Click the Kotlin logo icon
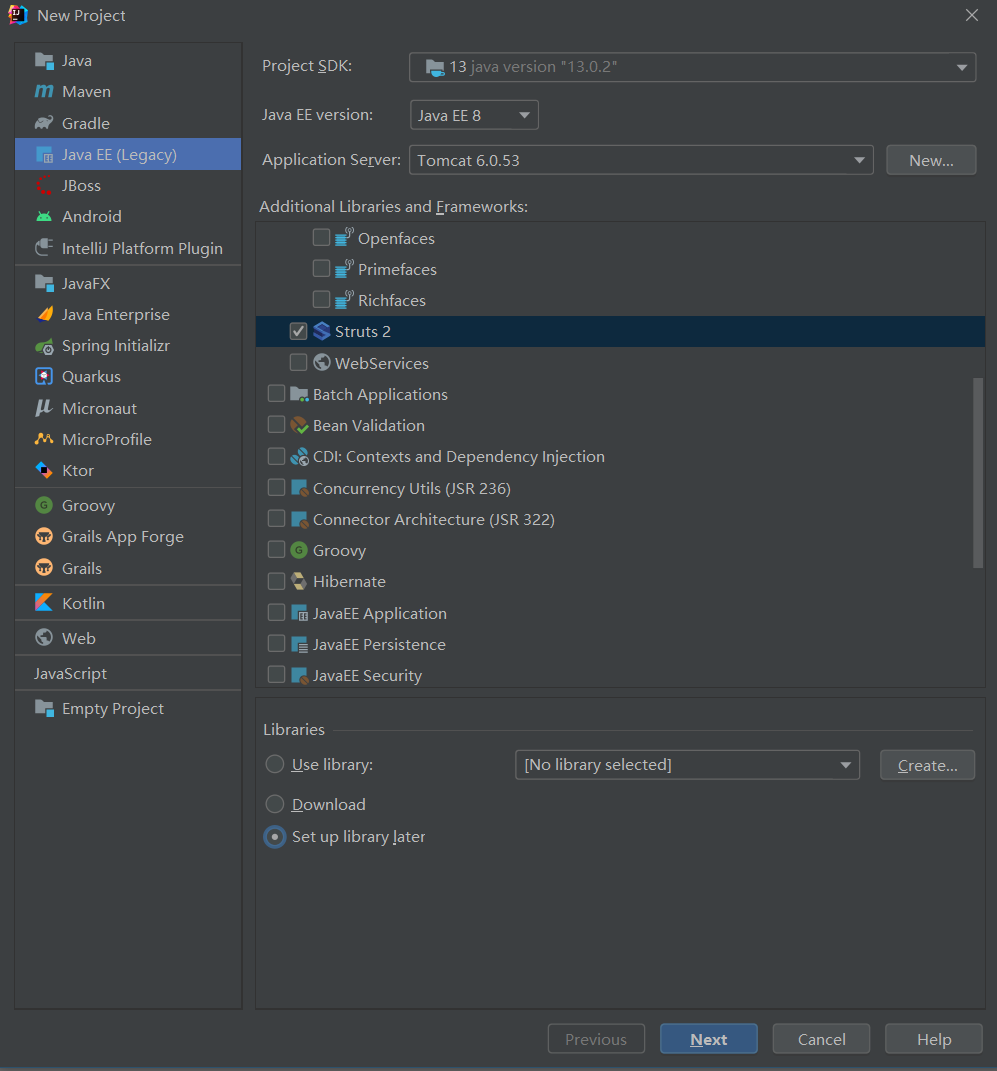 [x=44, y=602]
